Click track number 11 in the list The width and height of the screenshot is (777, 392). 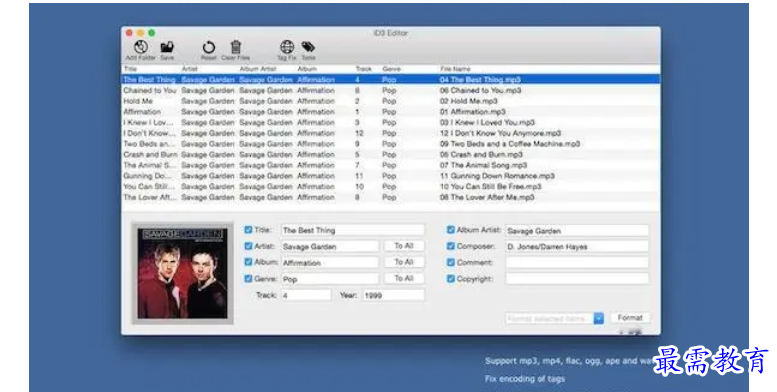click(x=359, y=176)
